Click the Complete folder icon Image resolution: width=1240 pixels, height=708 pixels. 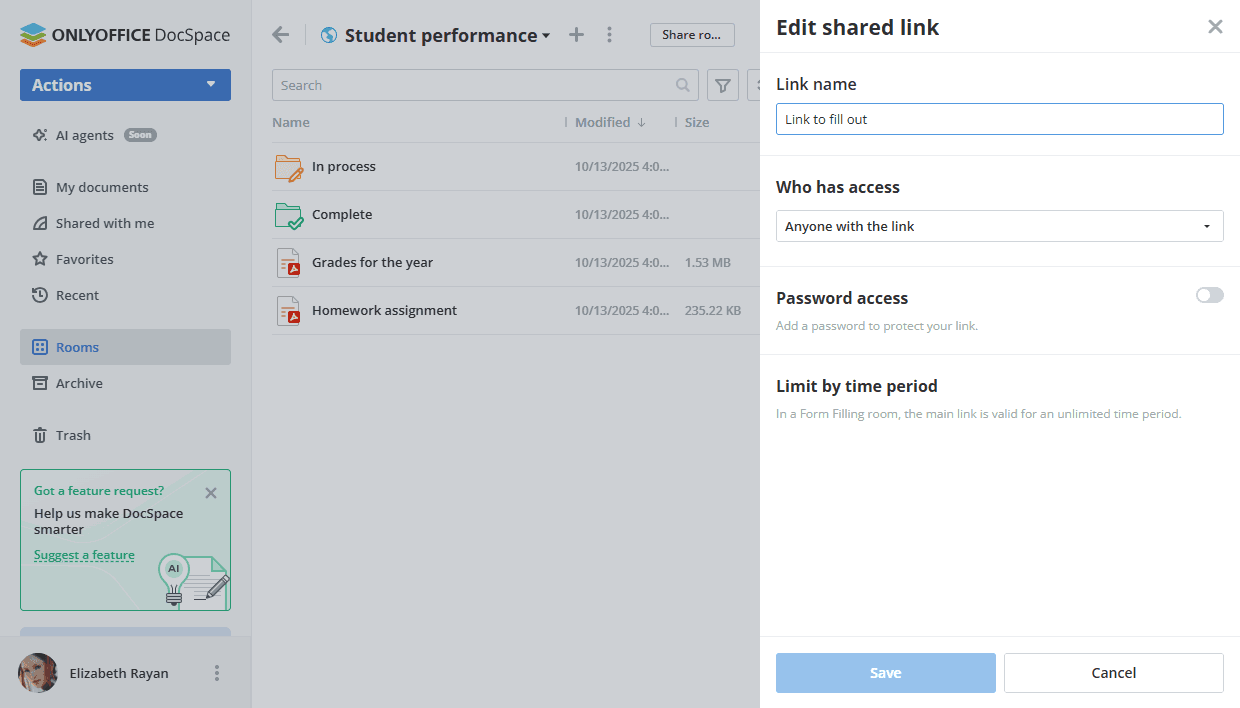tap(288, 215)
